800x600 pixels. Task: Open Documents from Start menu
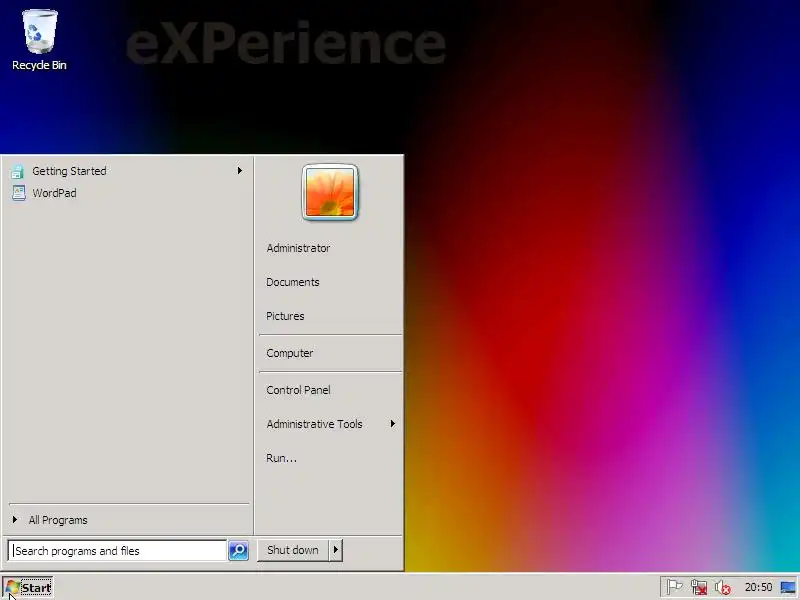(x=293, y=282)
